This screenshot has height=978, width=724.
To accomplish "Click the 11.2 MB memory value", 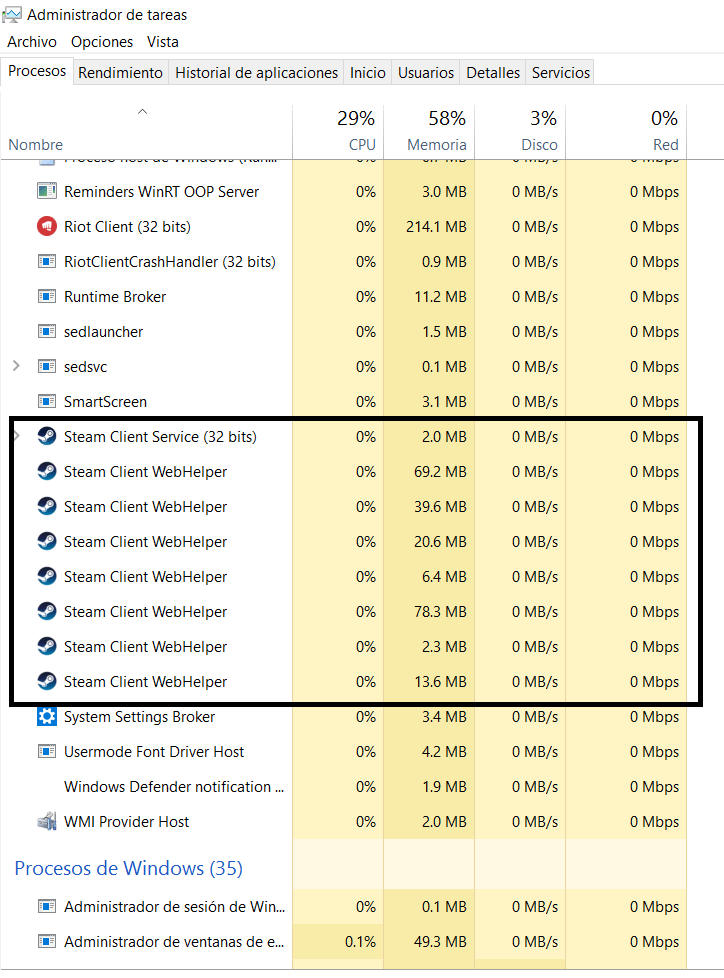I will pyautogui.click(x=441, y=296).
